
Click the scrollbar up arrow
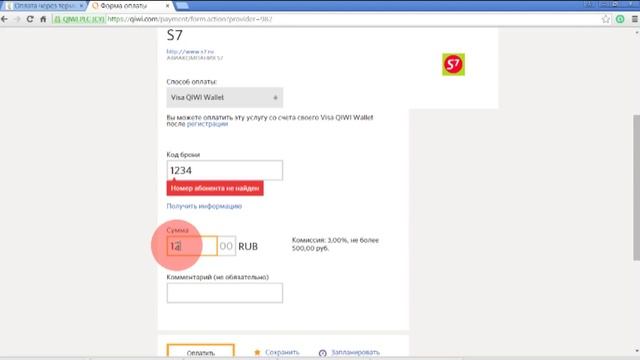coord(636,32)
